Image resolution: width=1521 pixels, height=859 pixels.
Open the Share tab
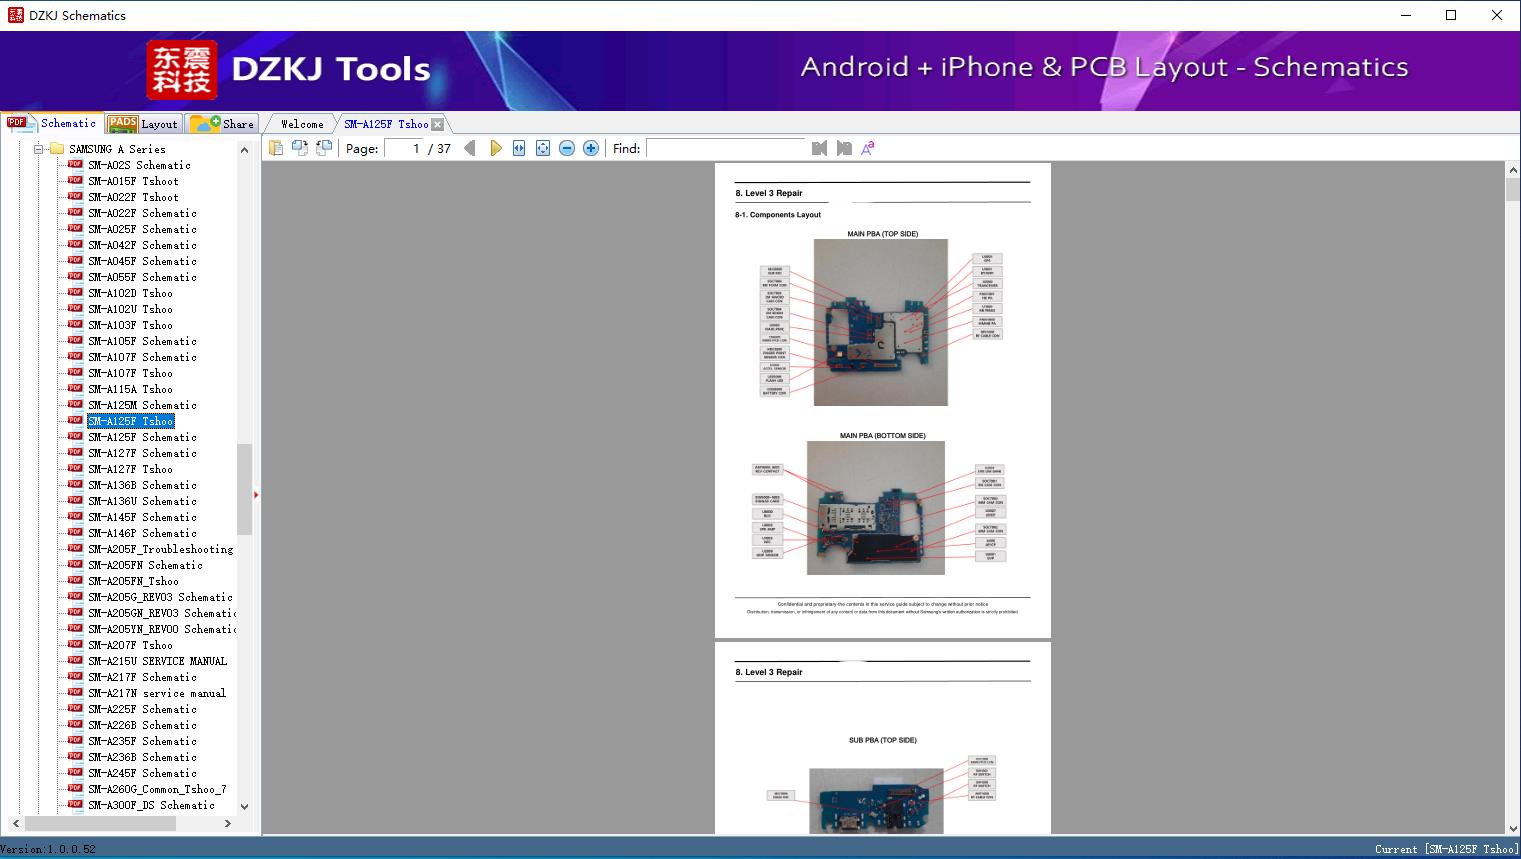point(223,124)
